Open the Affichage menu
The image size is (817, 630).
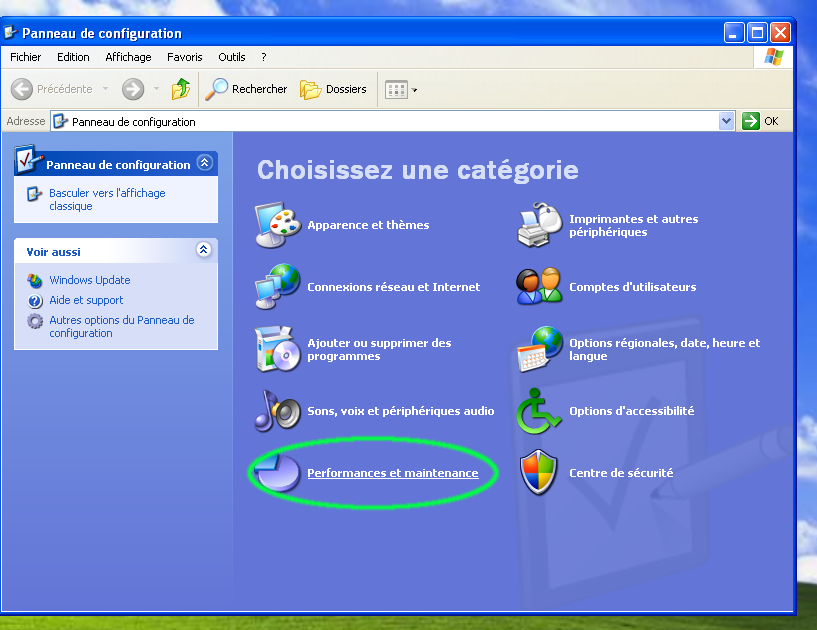(x=128, y=57)
